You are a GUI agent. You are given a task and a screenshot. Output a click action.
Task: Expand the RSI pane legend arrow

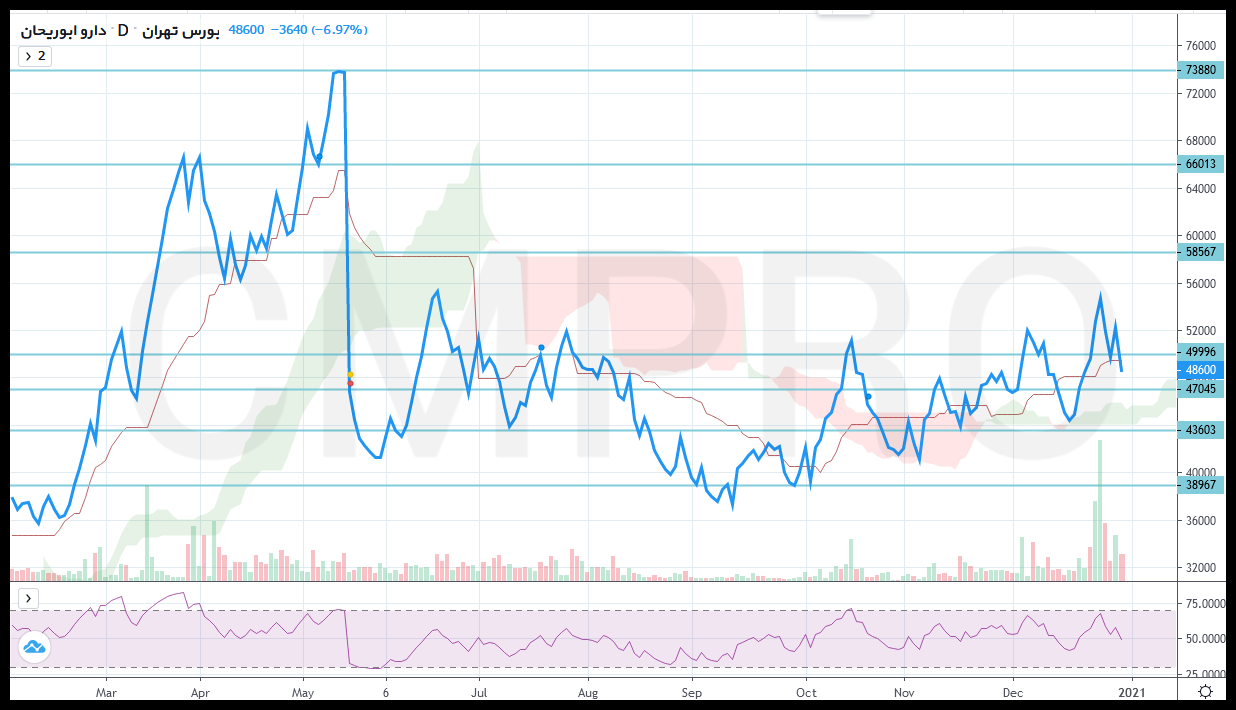coord(28,598)
